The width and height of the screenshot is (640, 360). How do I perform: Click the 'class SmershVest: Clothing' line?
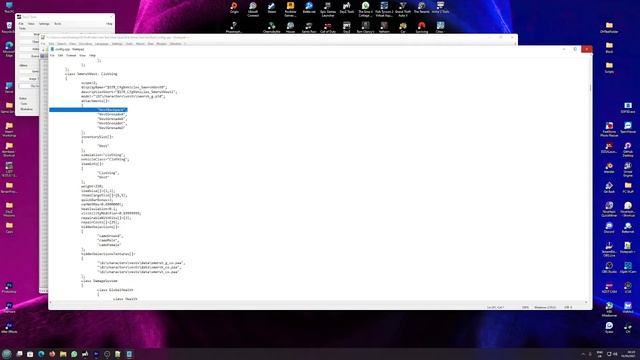[x=91, y=74]
